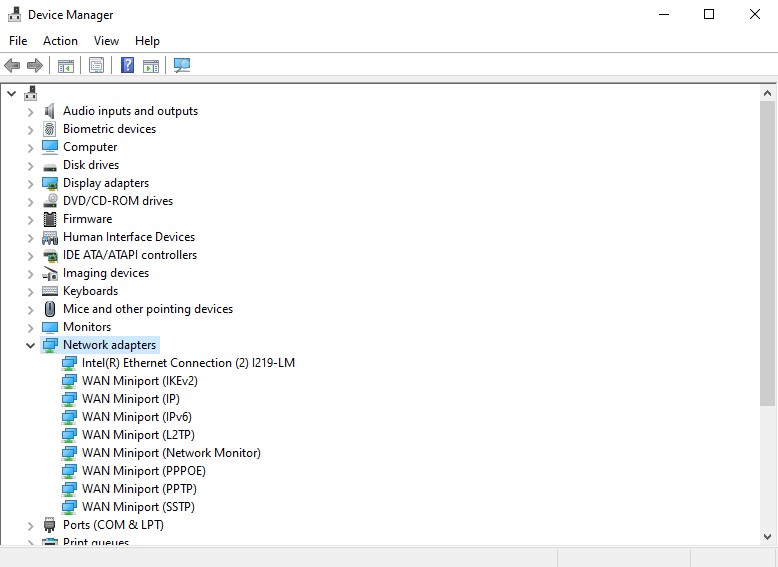
Task: Open the View menu
Action: point(107,41)
